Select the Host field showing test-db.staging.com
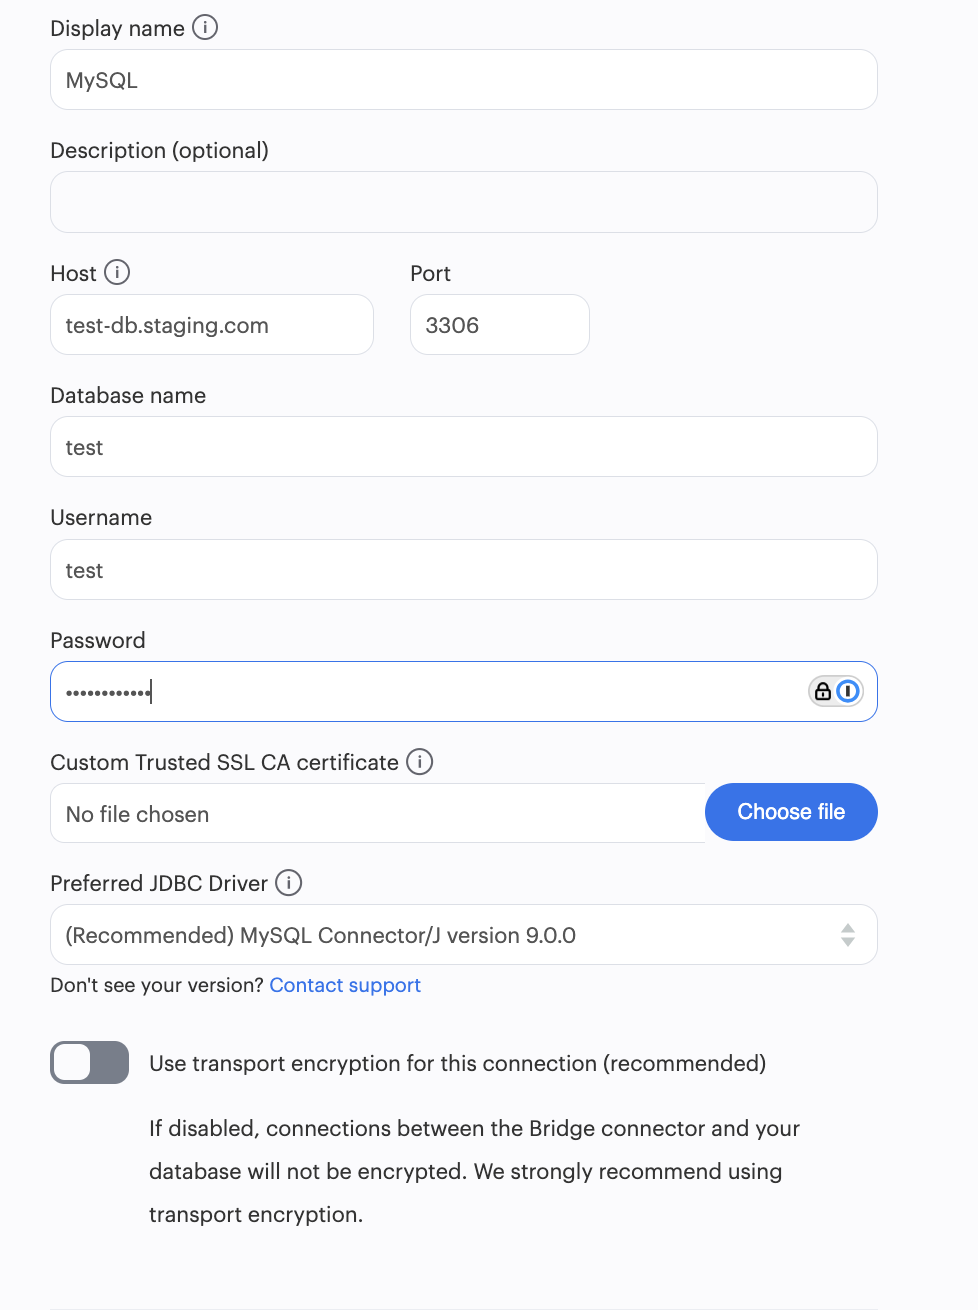This screenshot has width=978, height=1310. [211, 324]
